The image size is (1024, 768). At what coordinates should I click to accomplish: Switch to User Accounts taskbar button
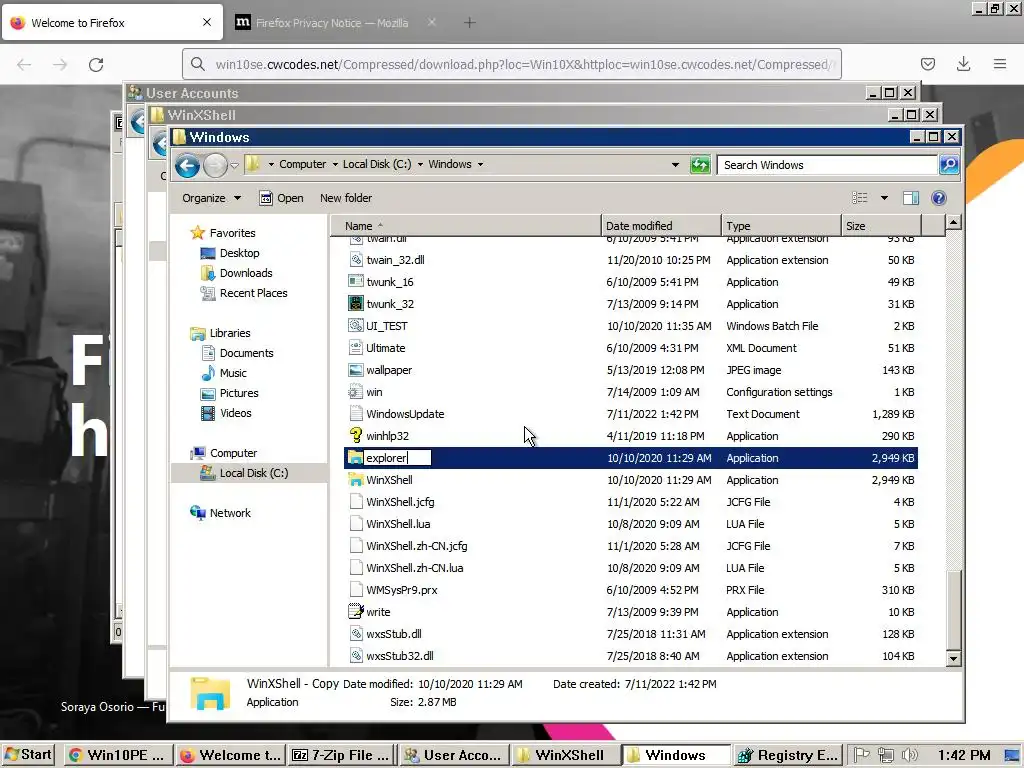[x=453, y=755]
